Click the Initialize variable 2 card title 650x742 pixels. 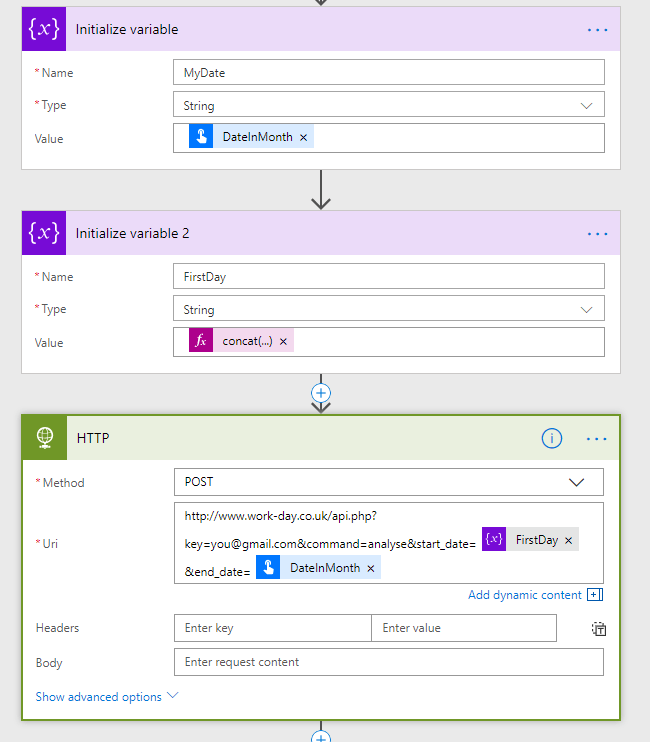(132, 233)
